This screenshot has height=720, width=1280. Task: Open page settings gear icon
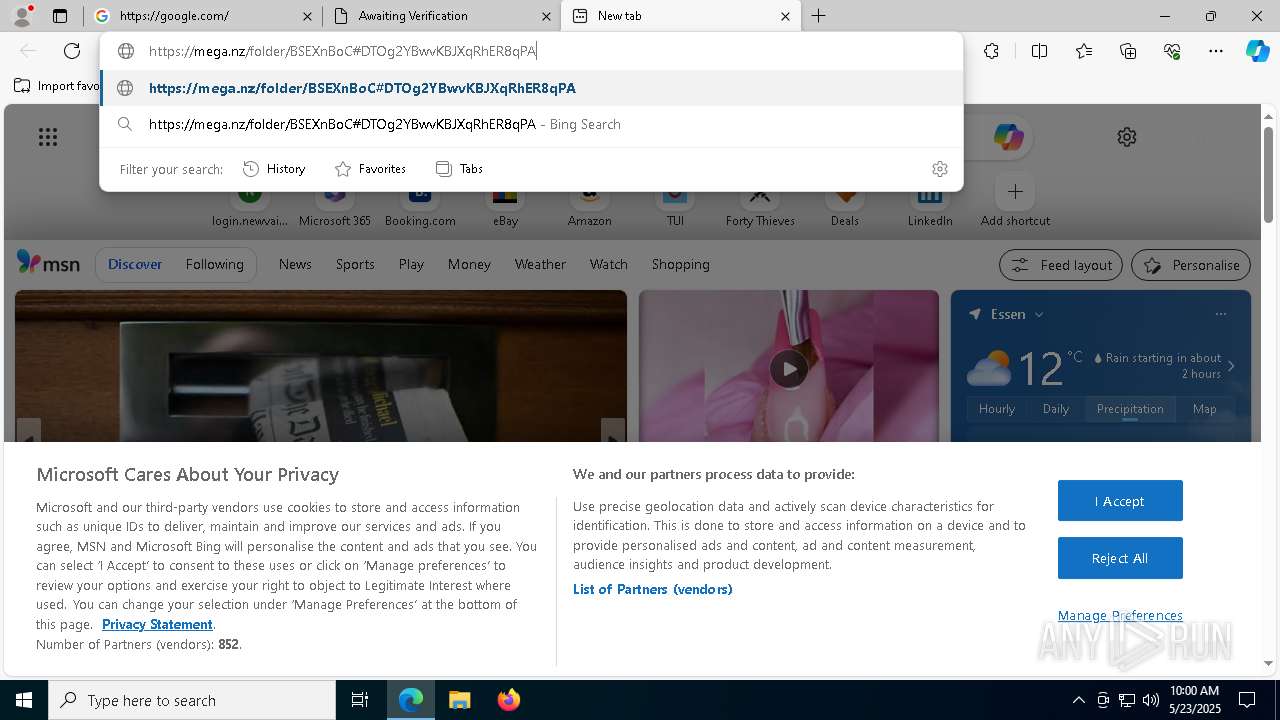click(1127, 137)
